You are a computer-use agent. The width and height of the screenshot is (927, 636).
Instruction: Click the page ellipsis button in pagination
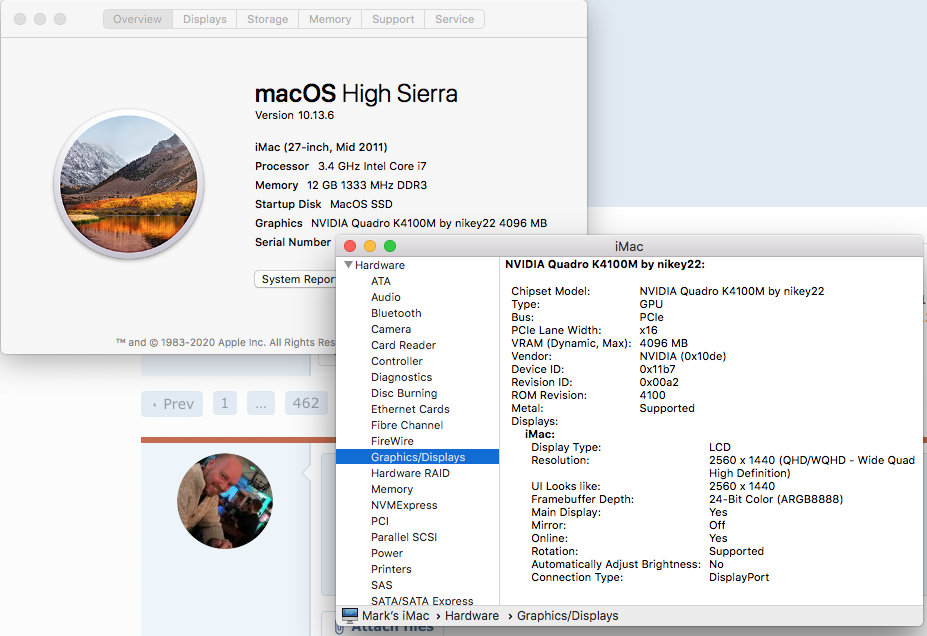261,403
